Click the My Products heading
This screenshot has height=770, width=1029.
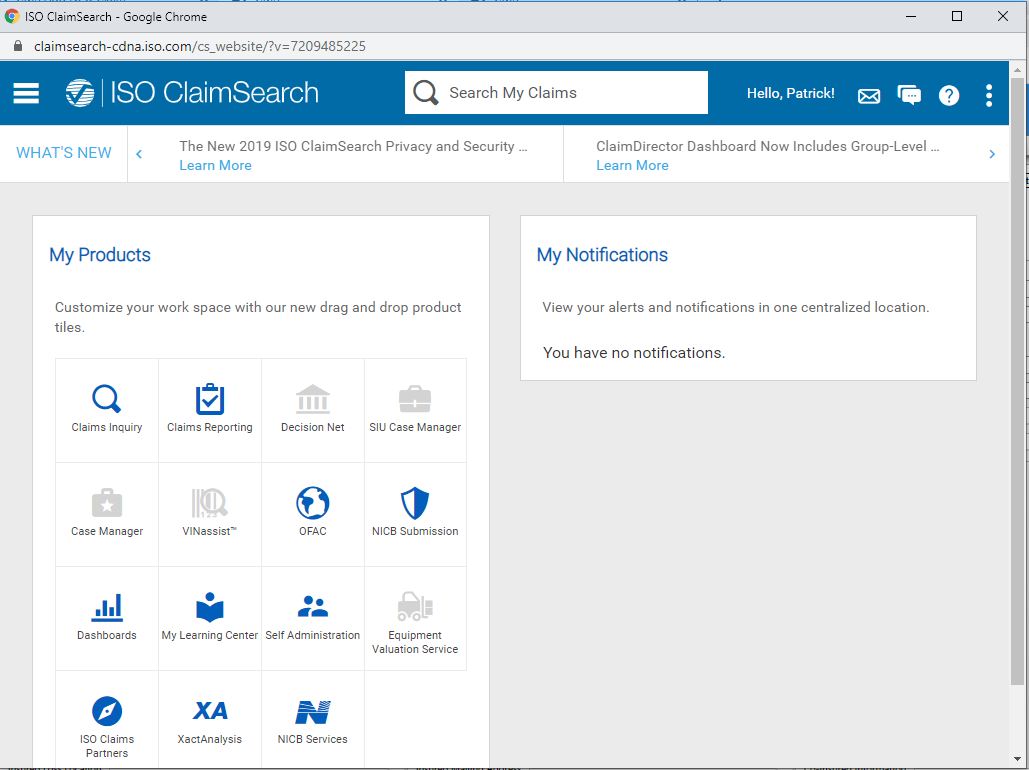(x=100, y=255)
